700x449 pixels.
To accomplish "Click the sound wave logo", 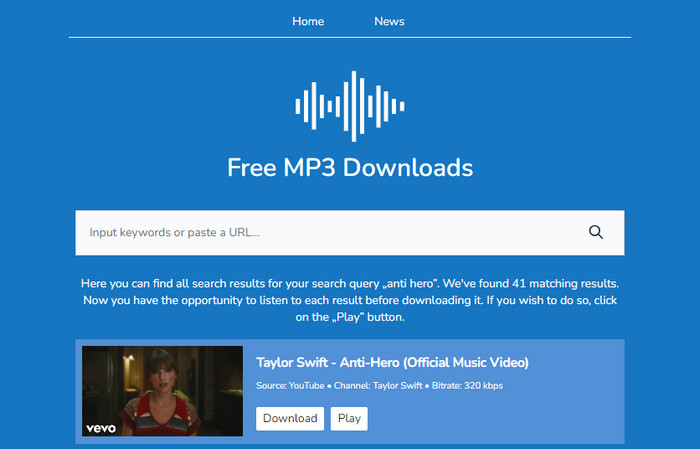I will pyautogui.click(x=350, y=106).
